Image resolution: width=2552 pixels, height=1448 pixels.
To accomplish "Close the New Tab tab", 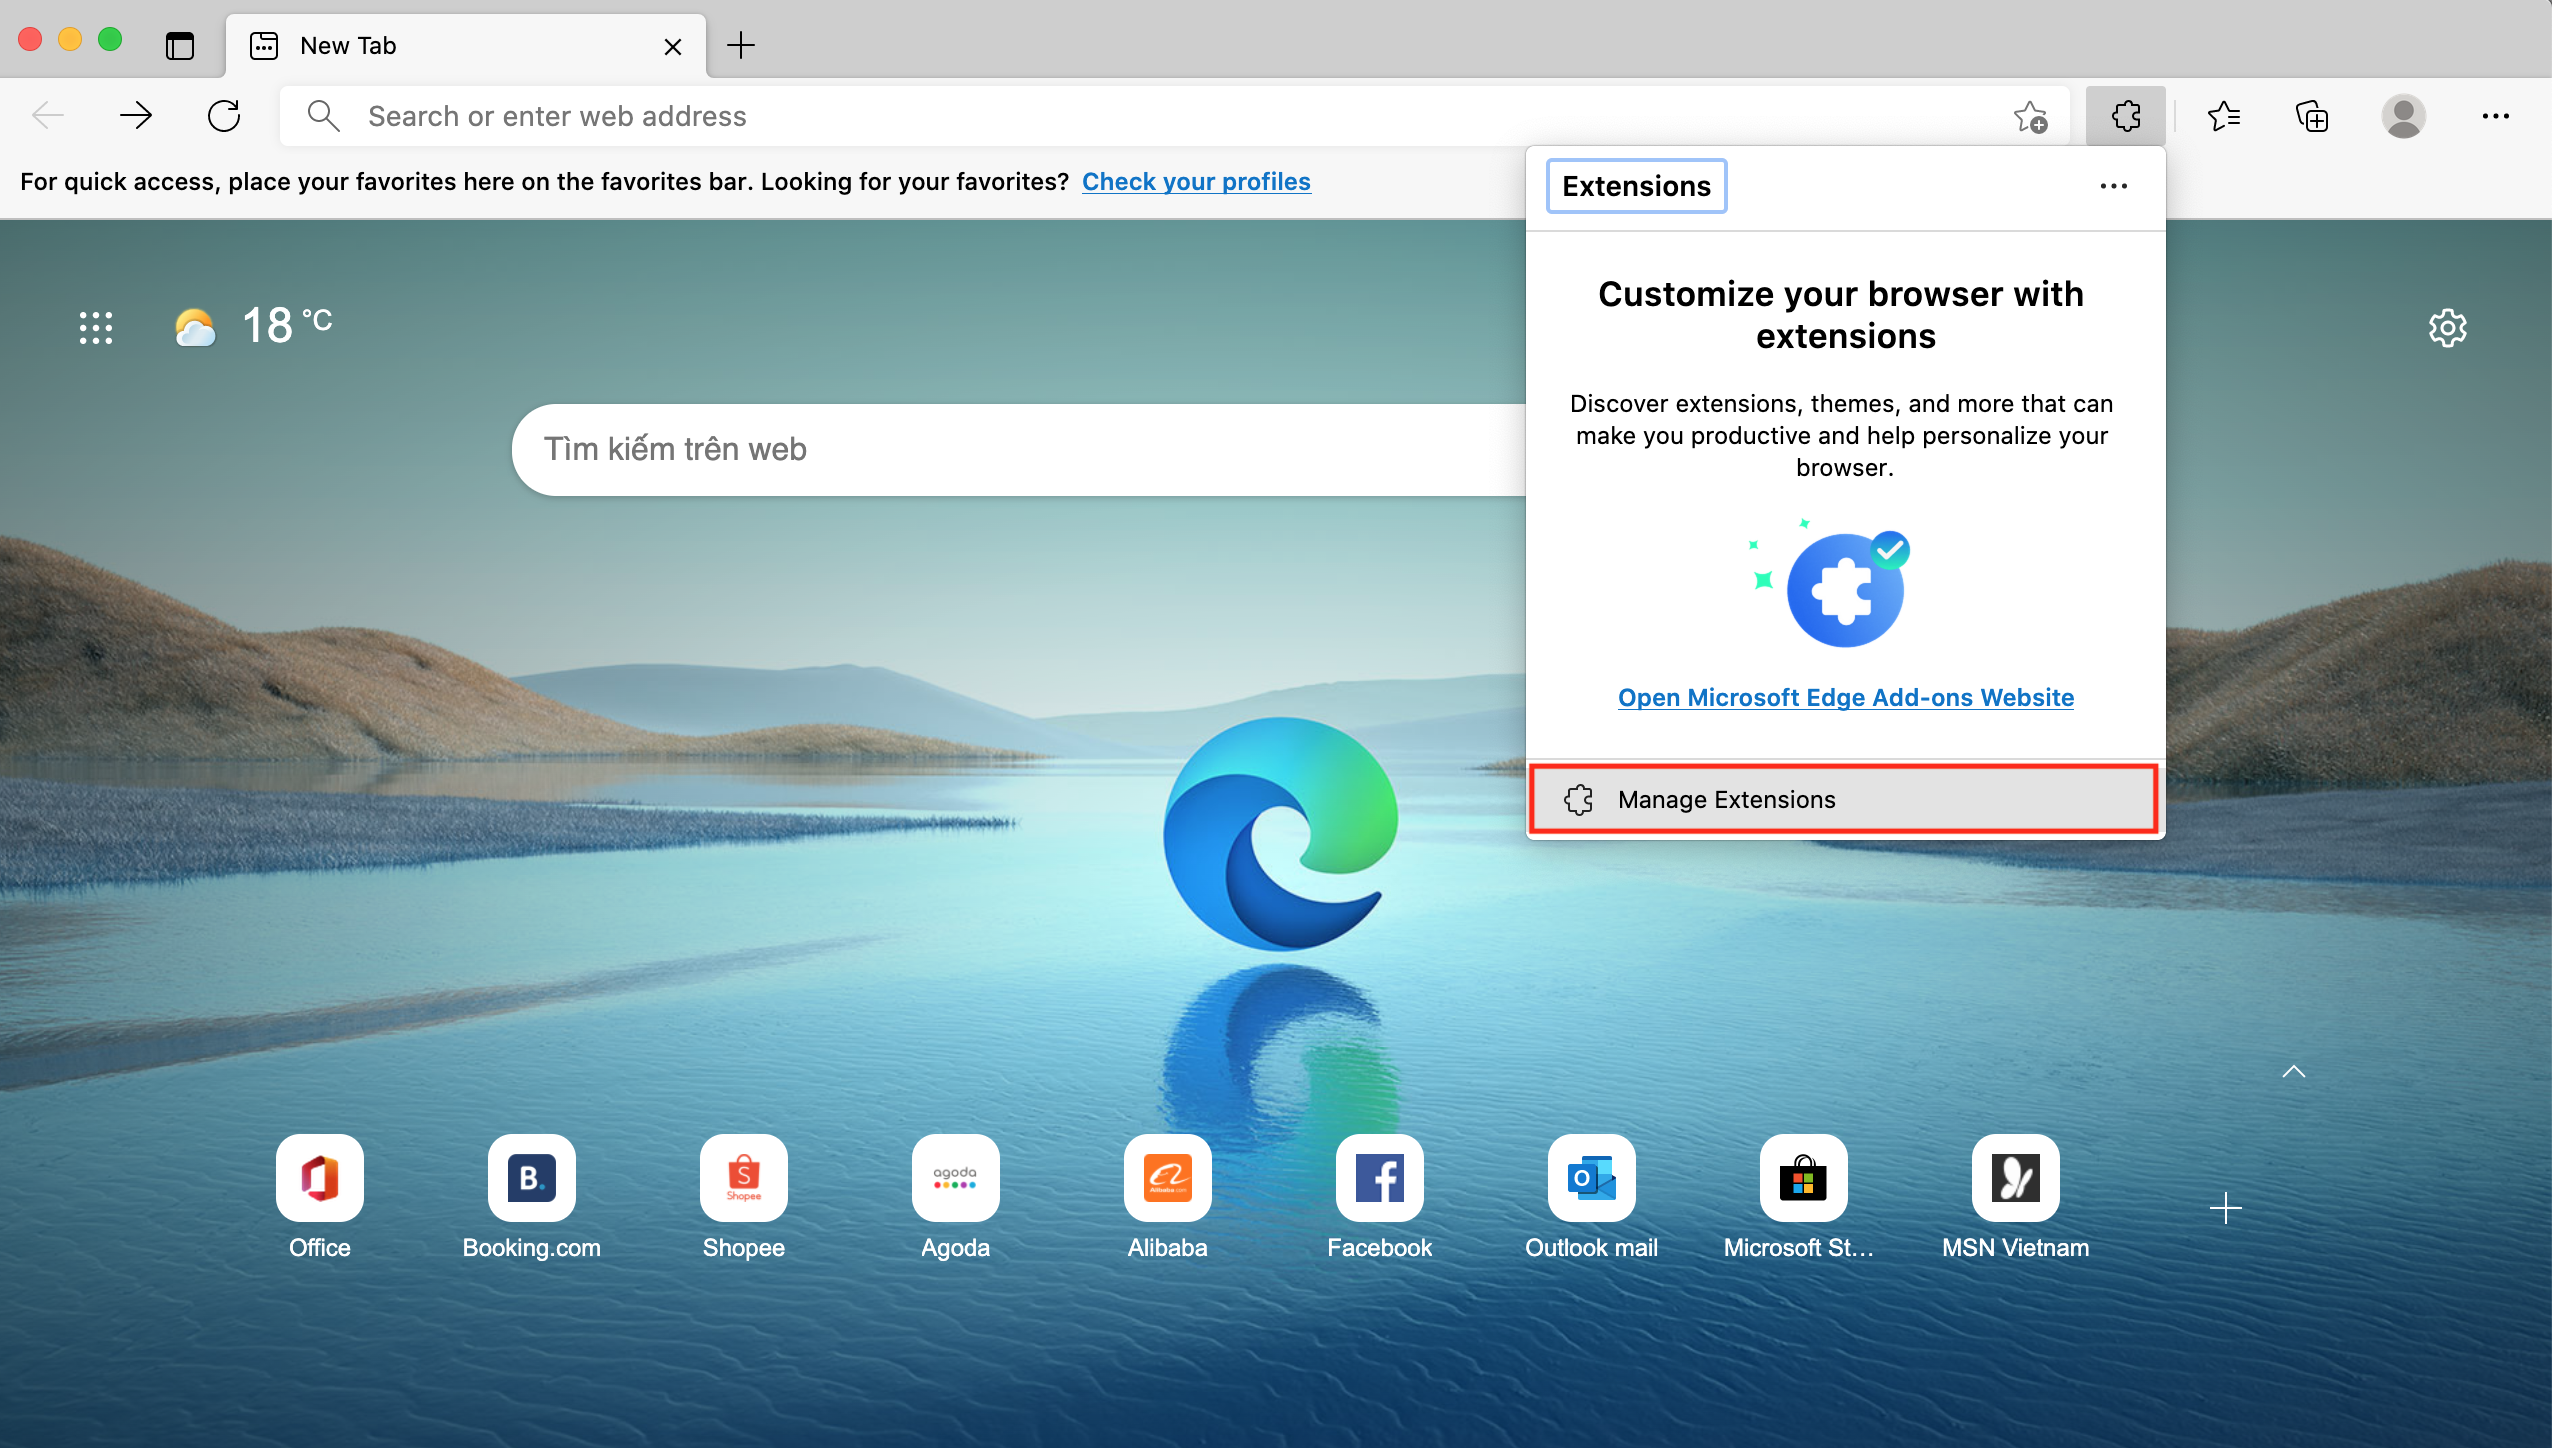I will [673, 46].
